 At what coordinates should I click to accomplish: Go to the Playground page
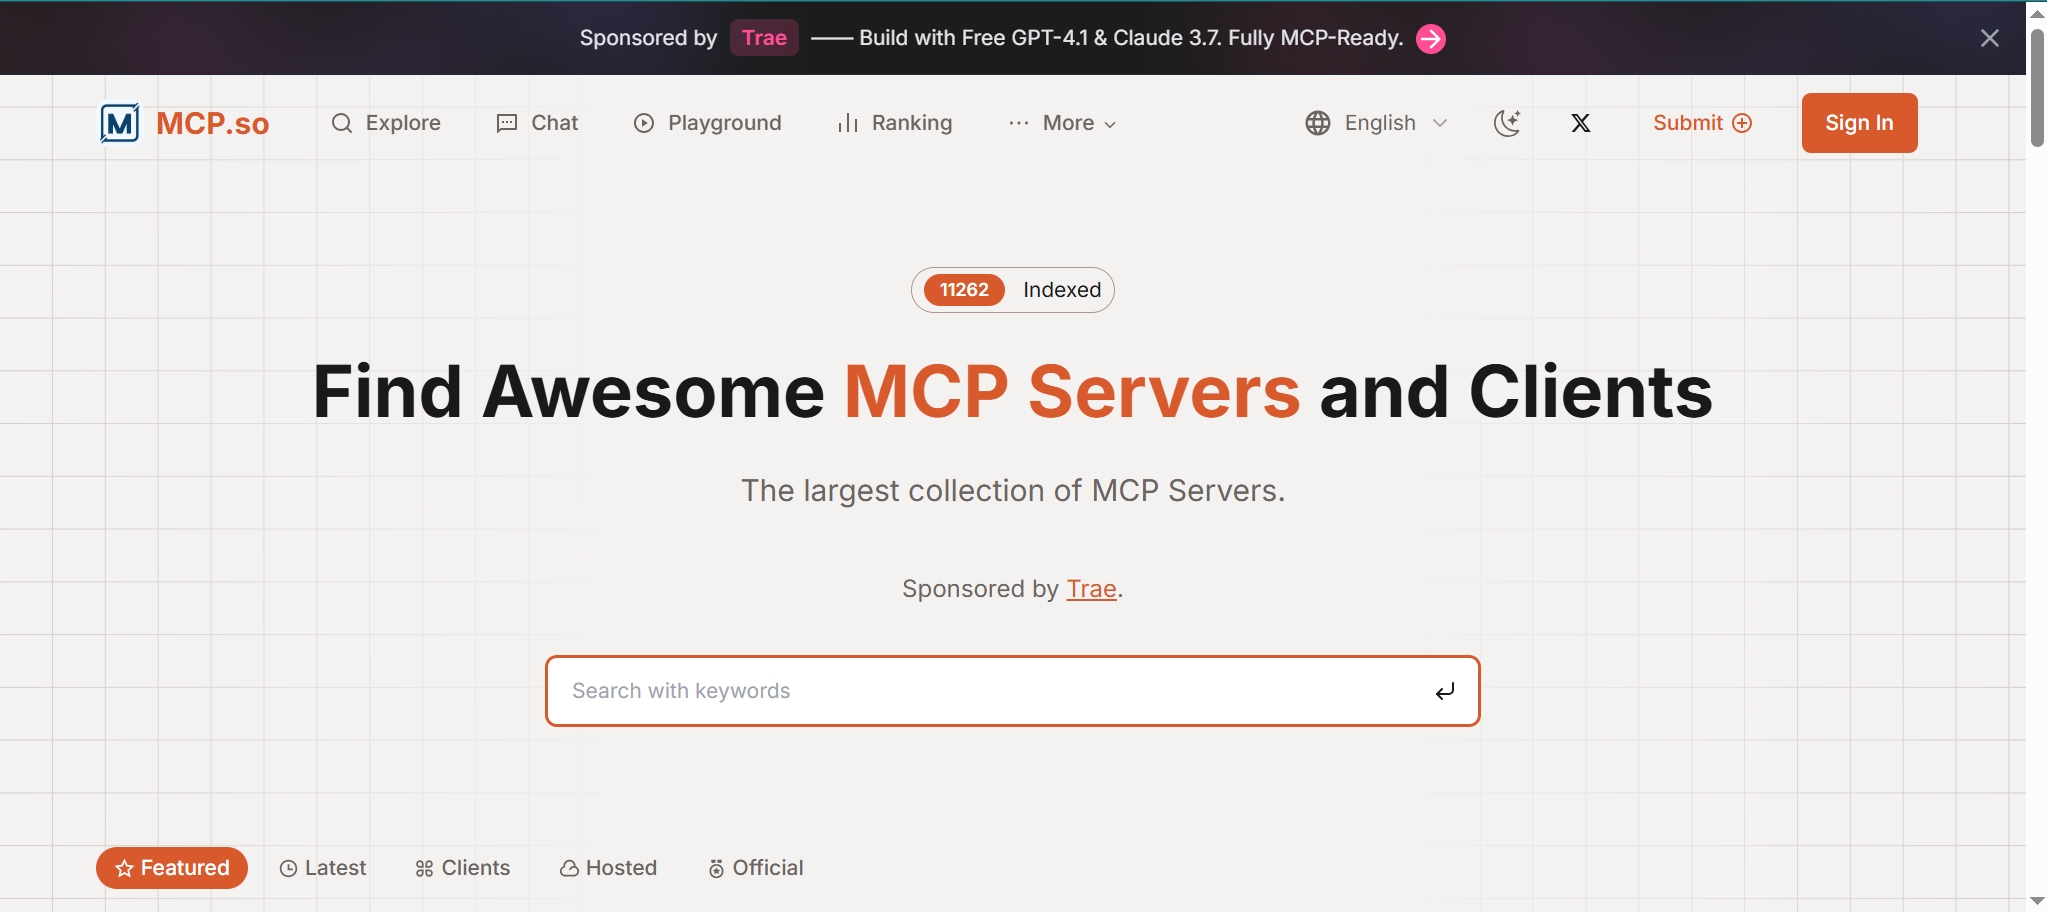tap(708, 123)
